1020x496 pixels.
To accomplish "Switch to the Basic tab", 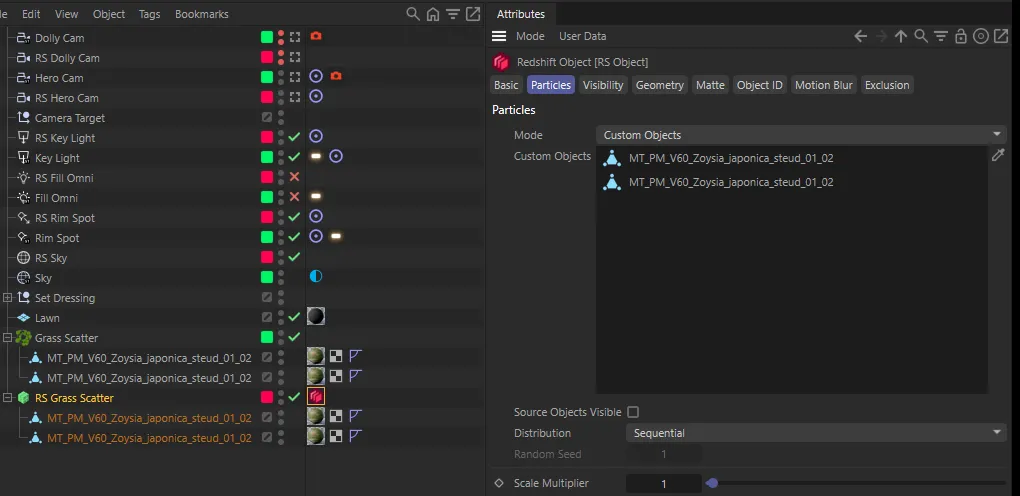I will [506, 85].
